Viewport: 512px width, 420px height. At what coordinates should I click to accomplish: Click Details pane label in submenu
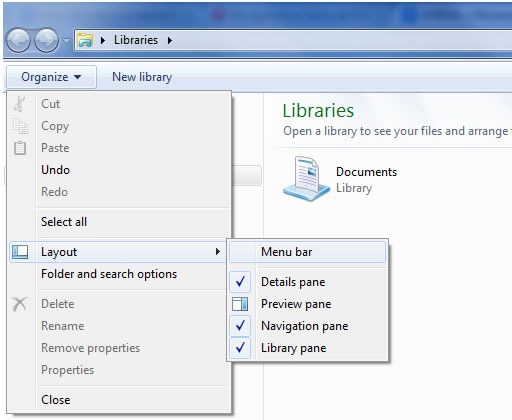(293, 282)
